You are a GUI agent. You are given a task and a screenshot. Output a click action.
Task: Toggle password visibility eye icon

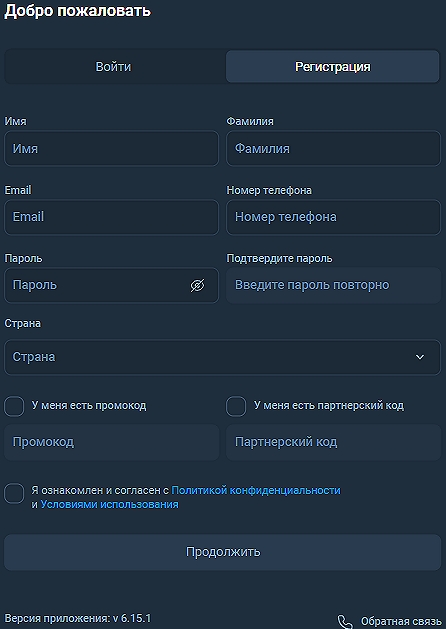(197, 286)
